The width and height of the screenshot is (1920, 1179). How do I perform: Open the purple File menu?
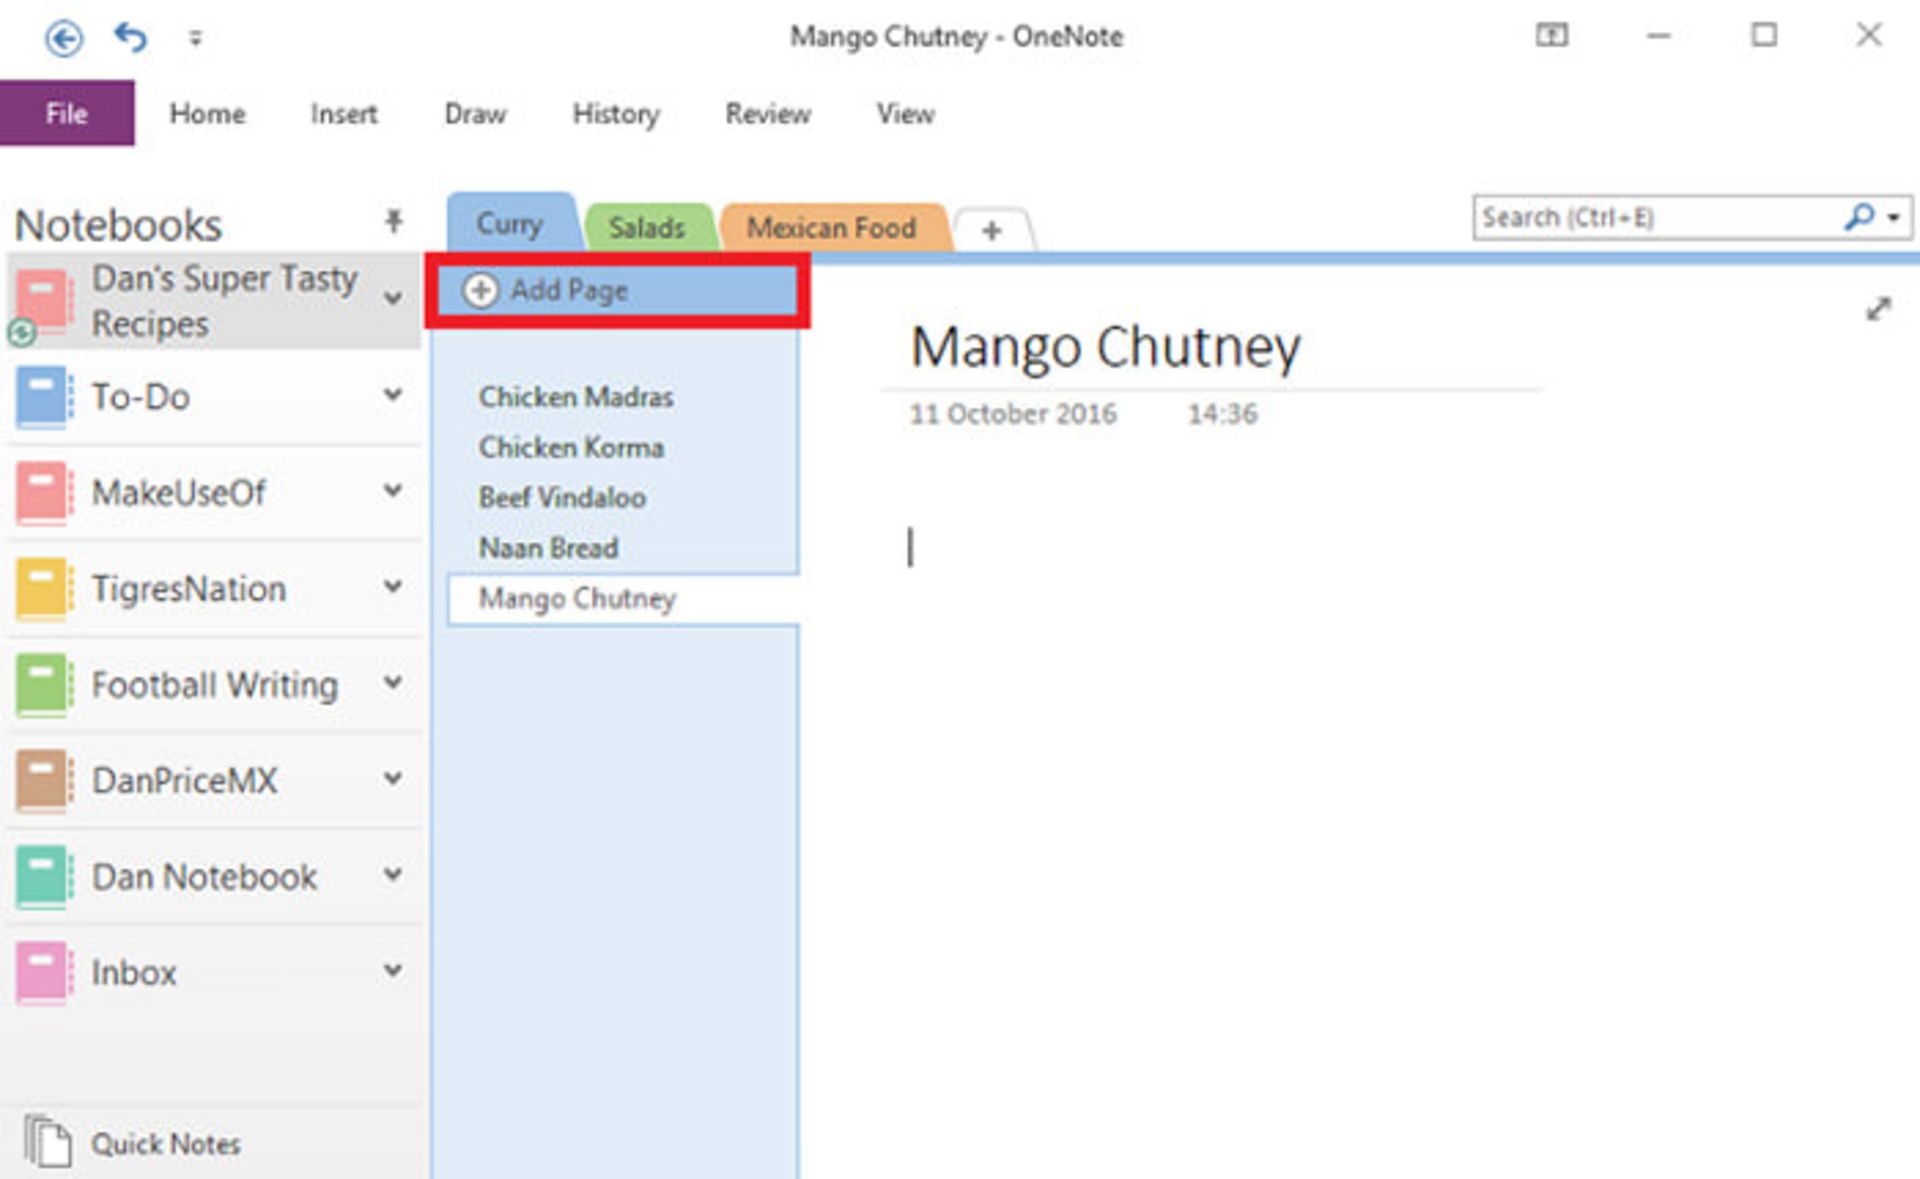(66, 114)
